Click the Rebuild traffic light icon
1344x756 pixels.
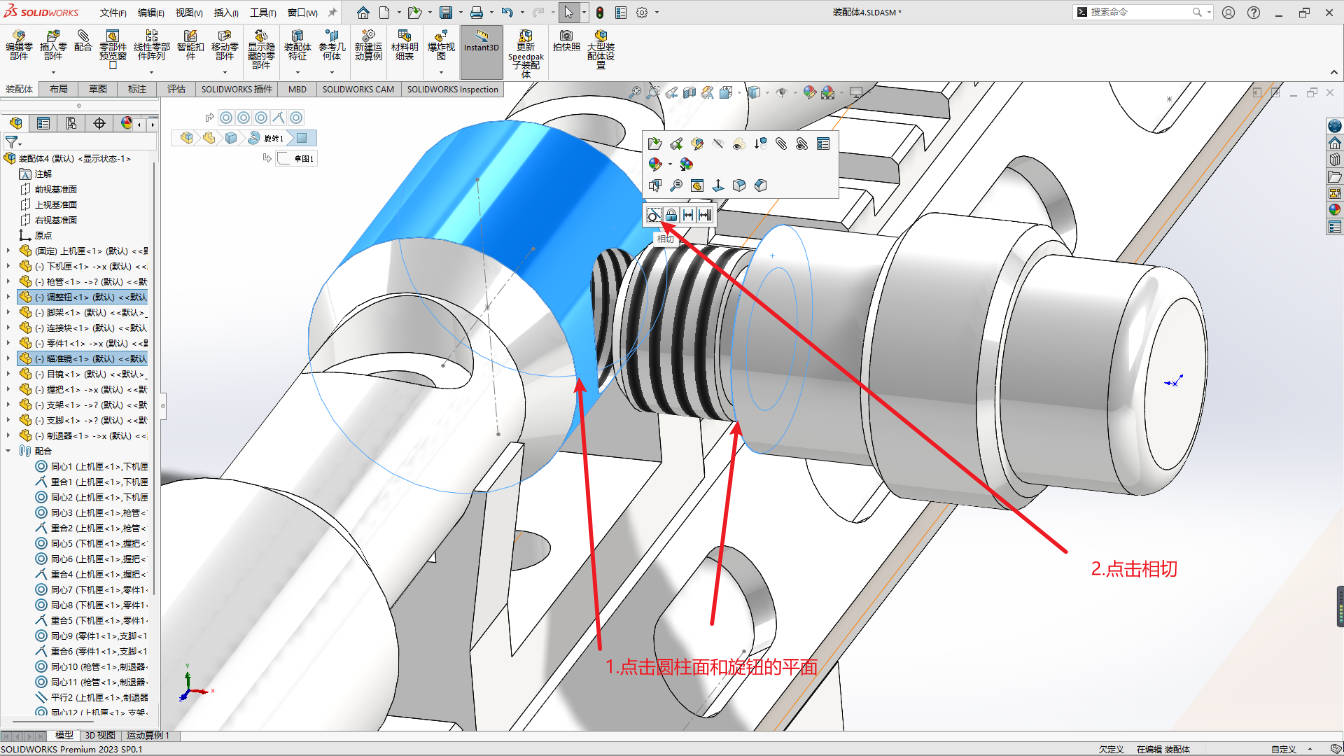599,12
